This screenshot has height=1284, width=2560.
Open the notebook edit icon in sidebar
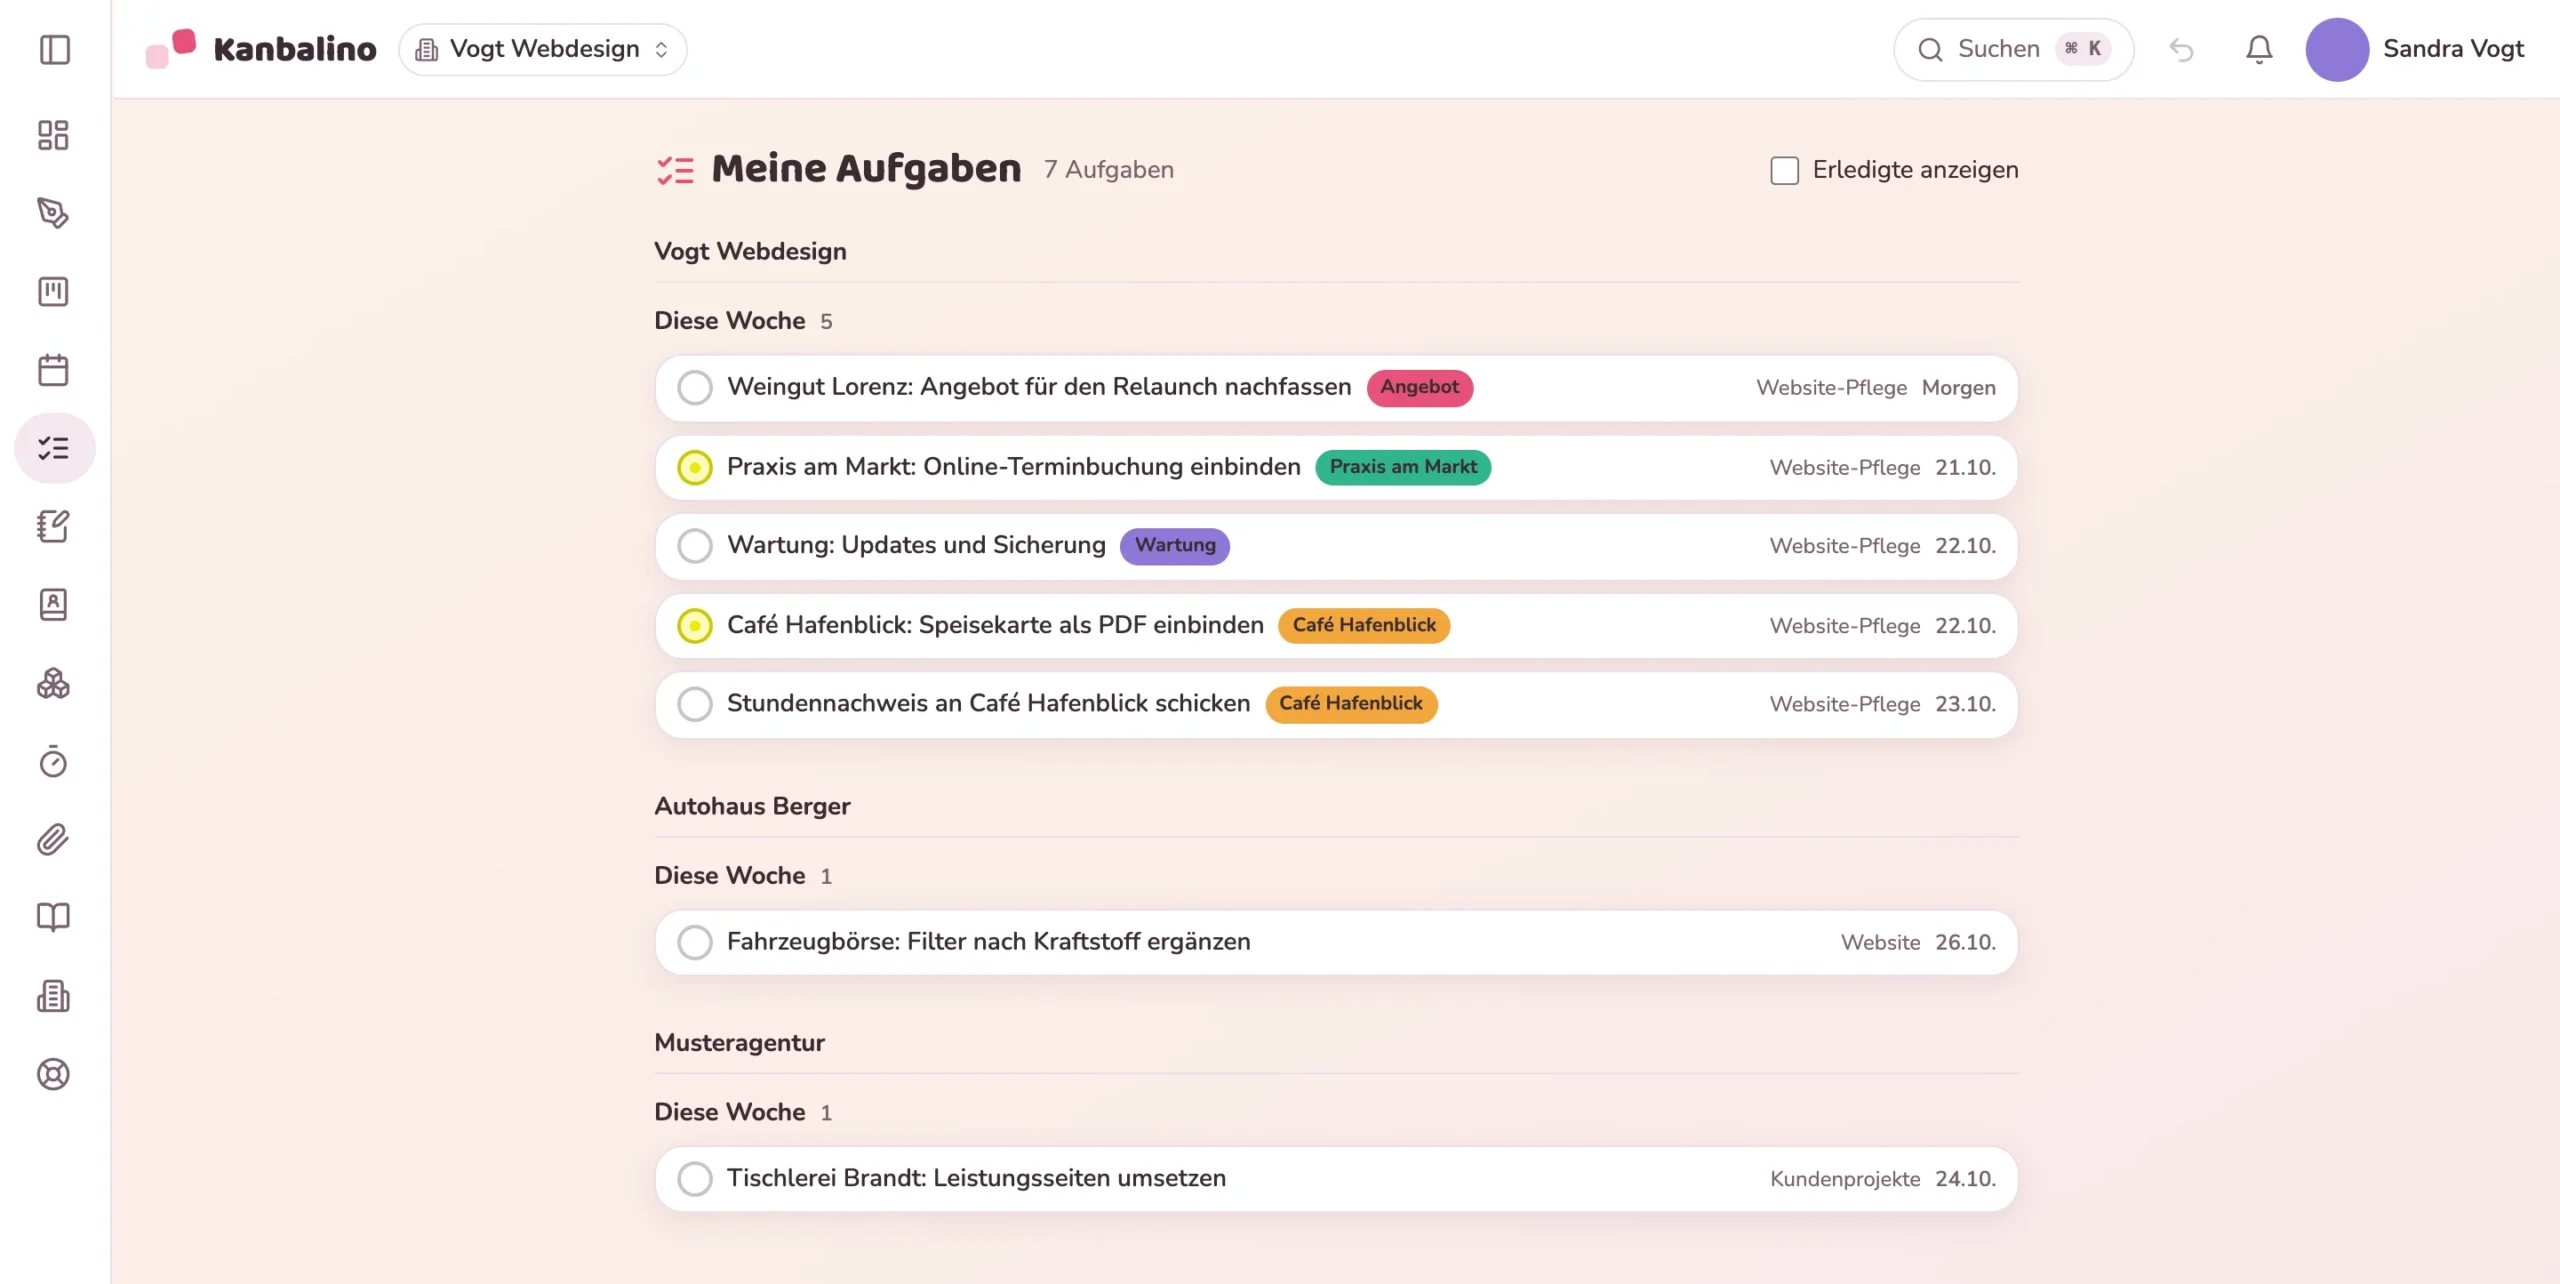[53, 526]
